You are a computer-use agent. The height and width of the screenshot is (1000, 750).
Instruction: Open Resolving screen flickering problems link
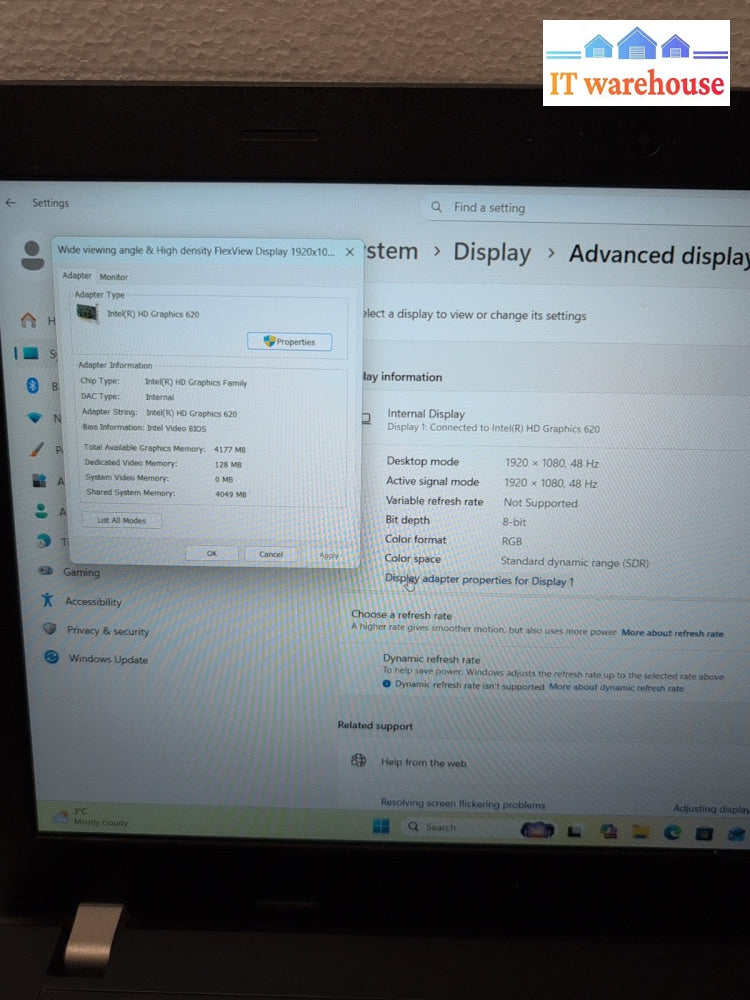coord(463,804)
